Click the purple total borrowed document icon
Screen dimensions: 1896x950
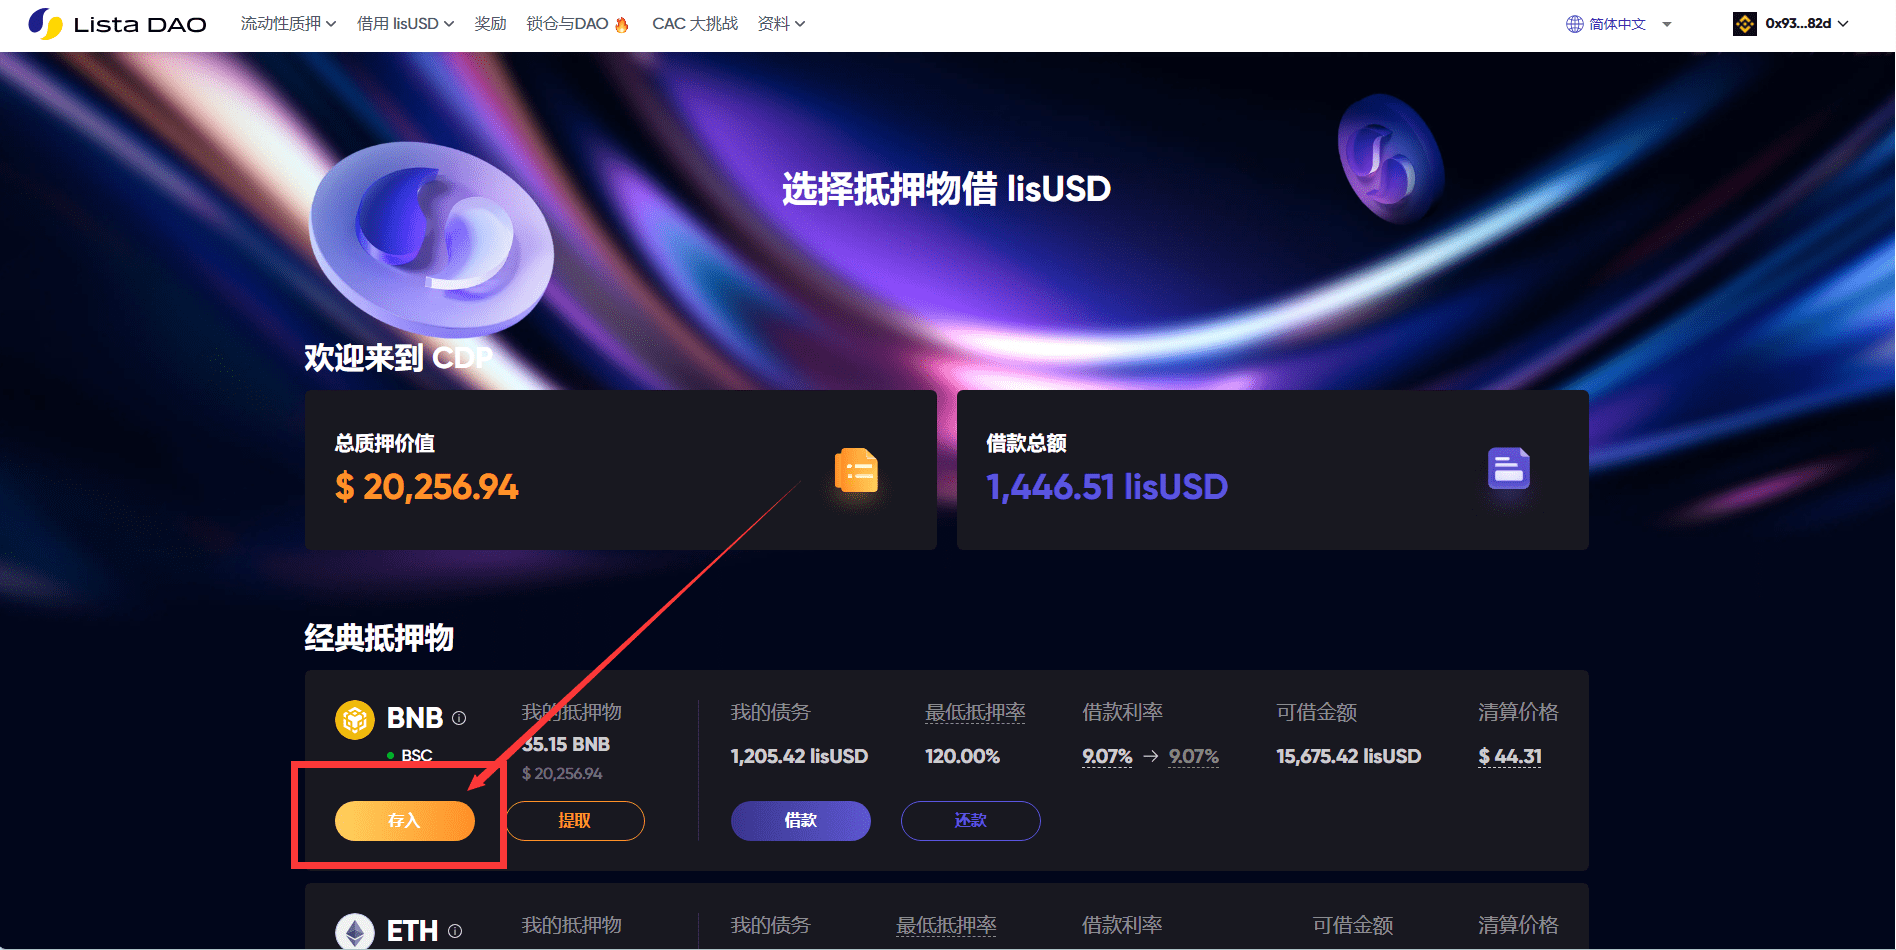1509,468
